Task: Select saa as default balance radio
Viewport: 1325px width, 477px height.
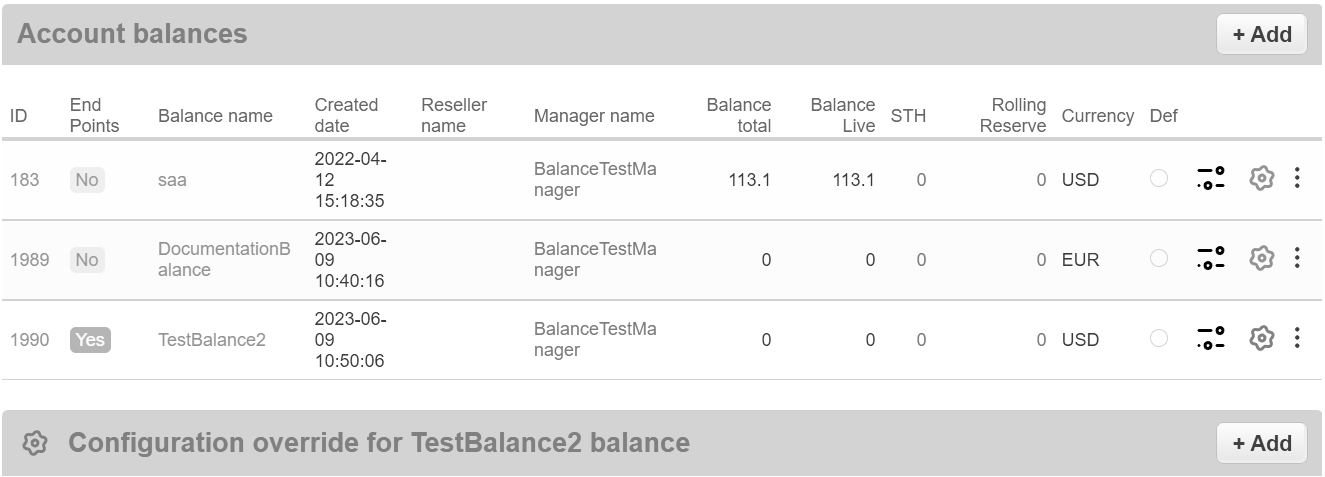Action: [x=1159, y=179]
